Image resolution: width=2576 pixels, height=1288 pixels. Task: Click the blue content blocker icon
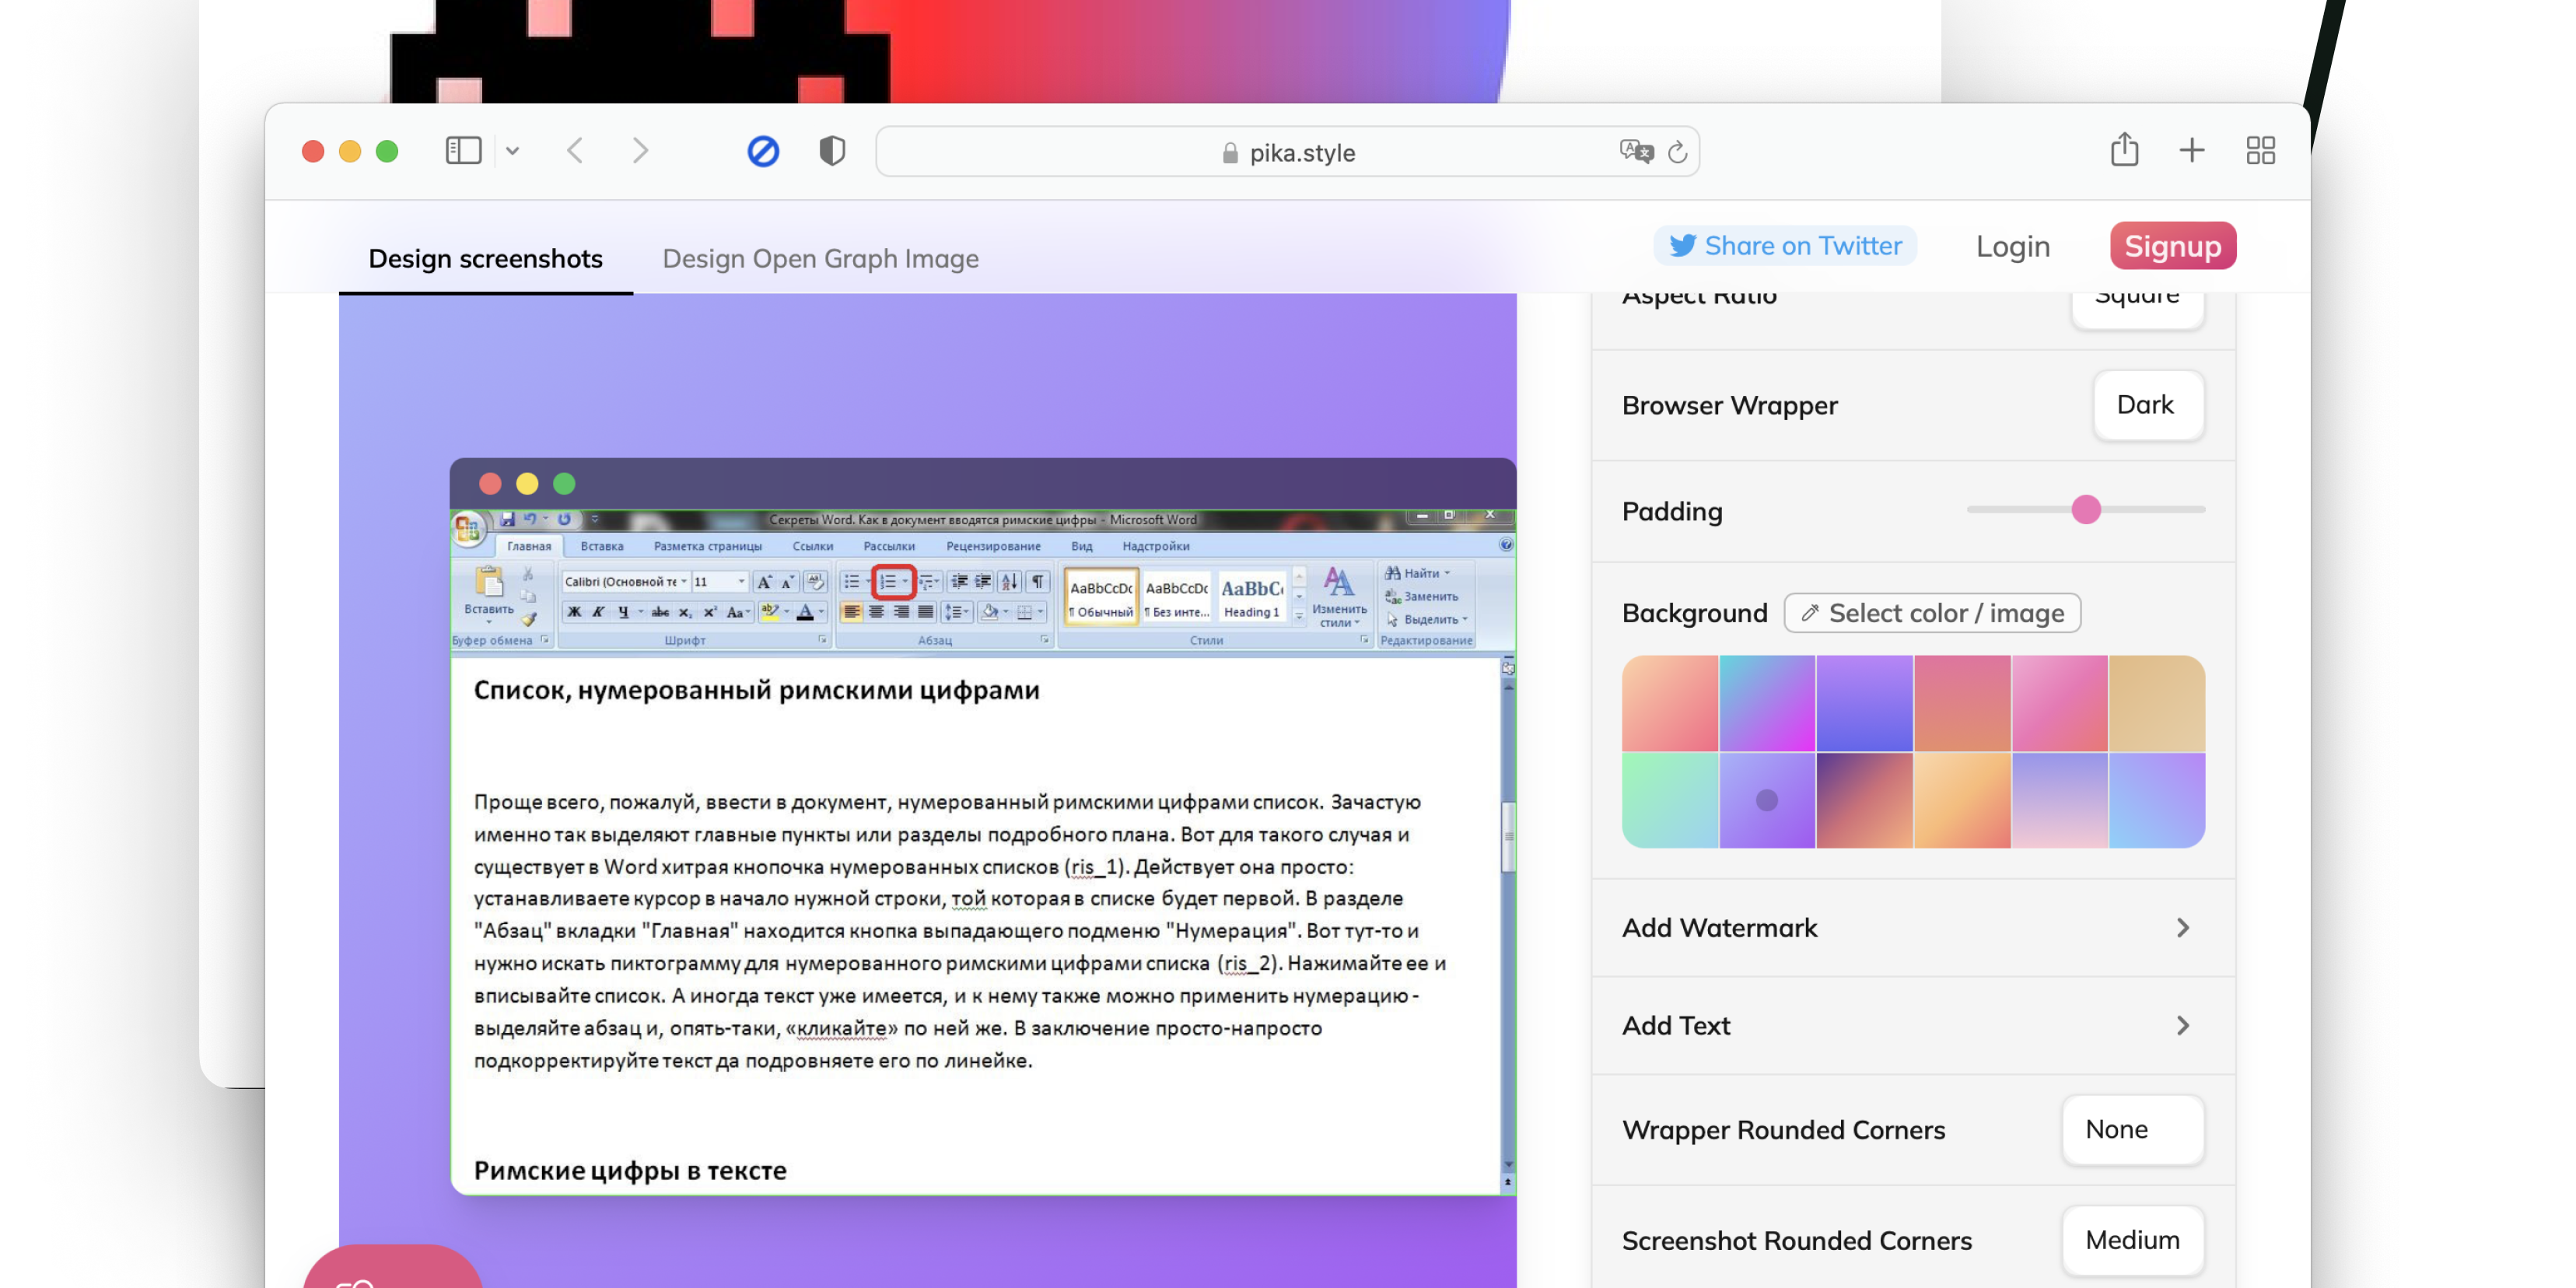click(763, 151)
